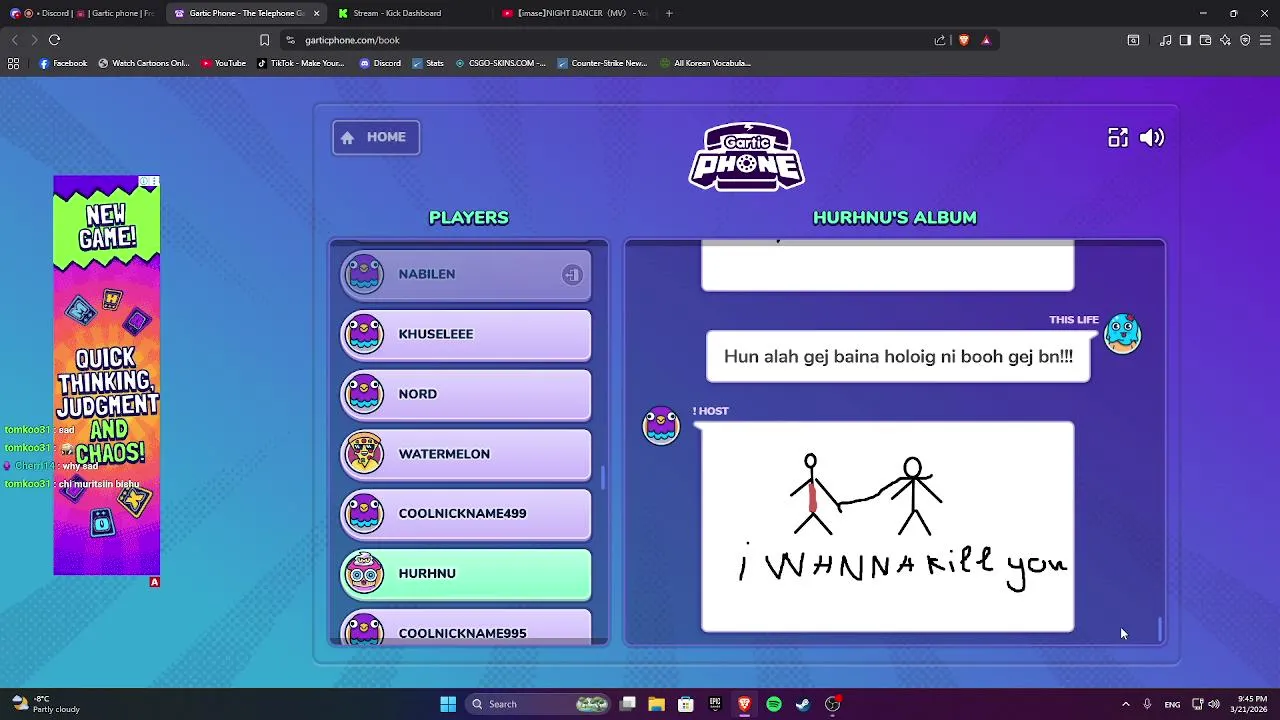
Task: Toggle the browser sidebar panel icon
Action: point(1185,40)
